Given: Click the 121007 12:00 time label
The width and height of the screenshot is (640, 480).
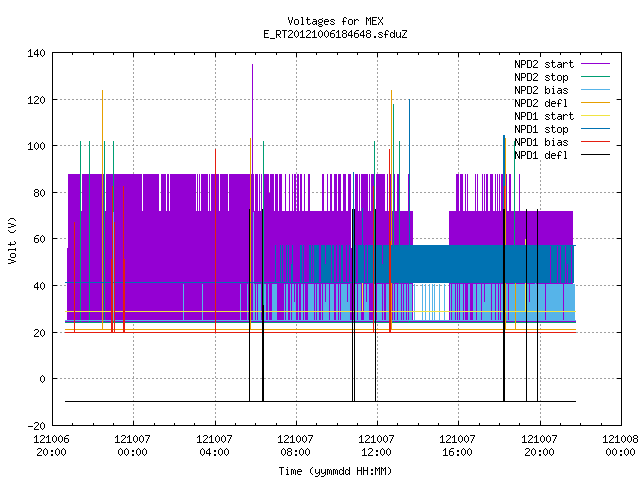Looking at the screenshot, I should point(376,446).
